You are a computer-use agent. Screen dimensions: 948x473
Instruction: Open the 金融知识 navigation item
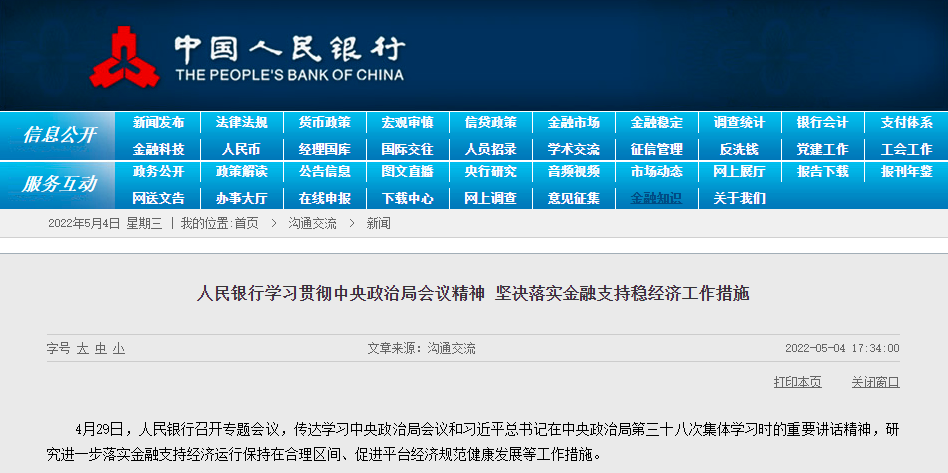click(656, 197)
